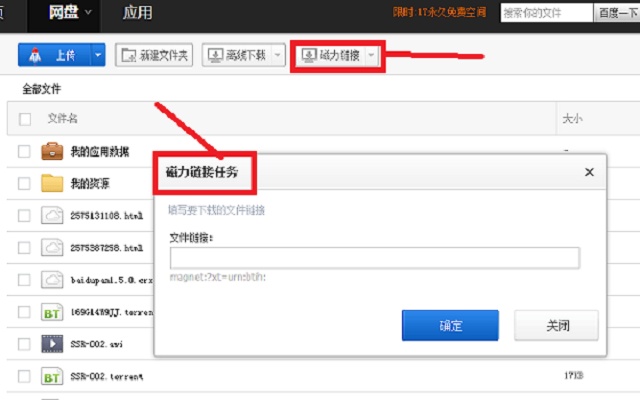Toggle the select-all checkbox beside 文件名
Screen dimensions: 640x400
[x=25, y=119]
